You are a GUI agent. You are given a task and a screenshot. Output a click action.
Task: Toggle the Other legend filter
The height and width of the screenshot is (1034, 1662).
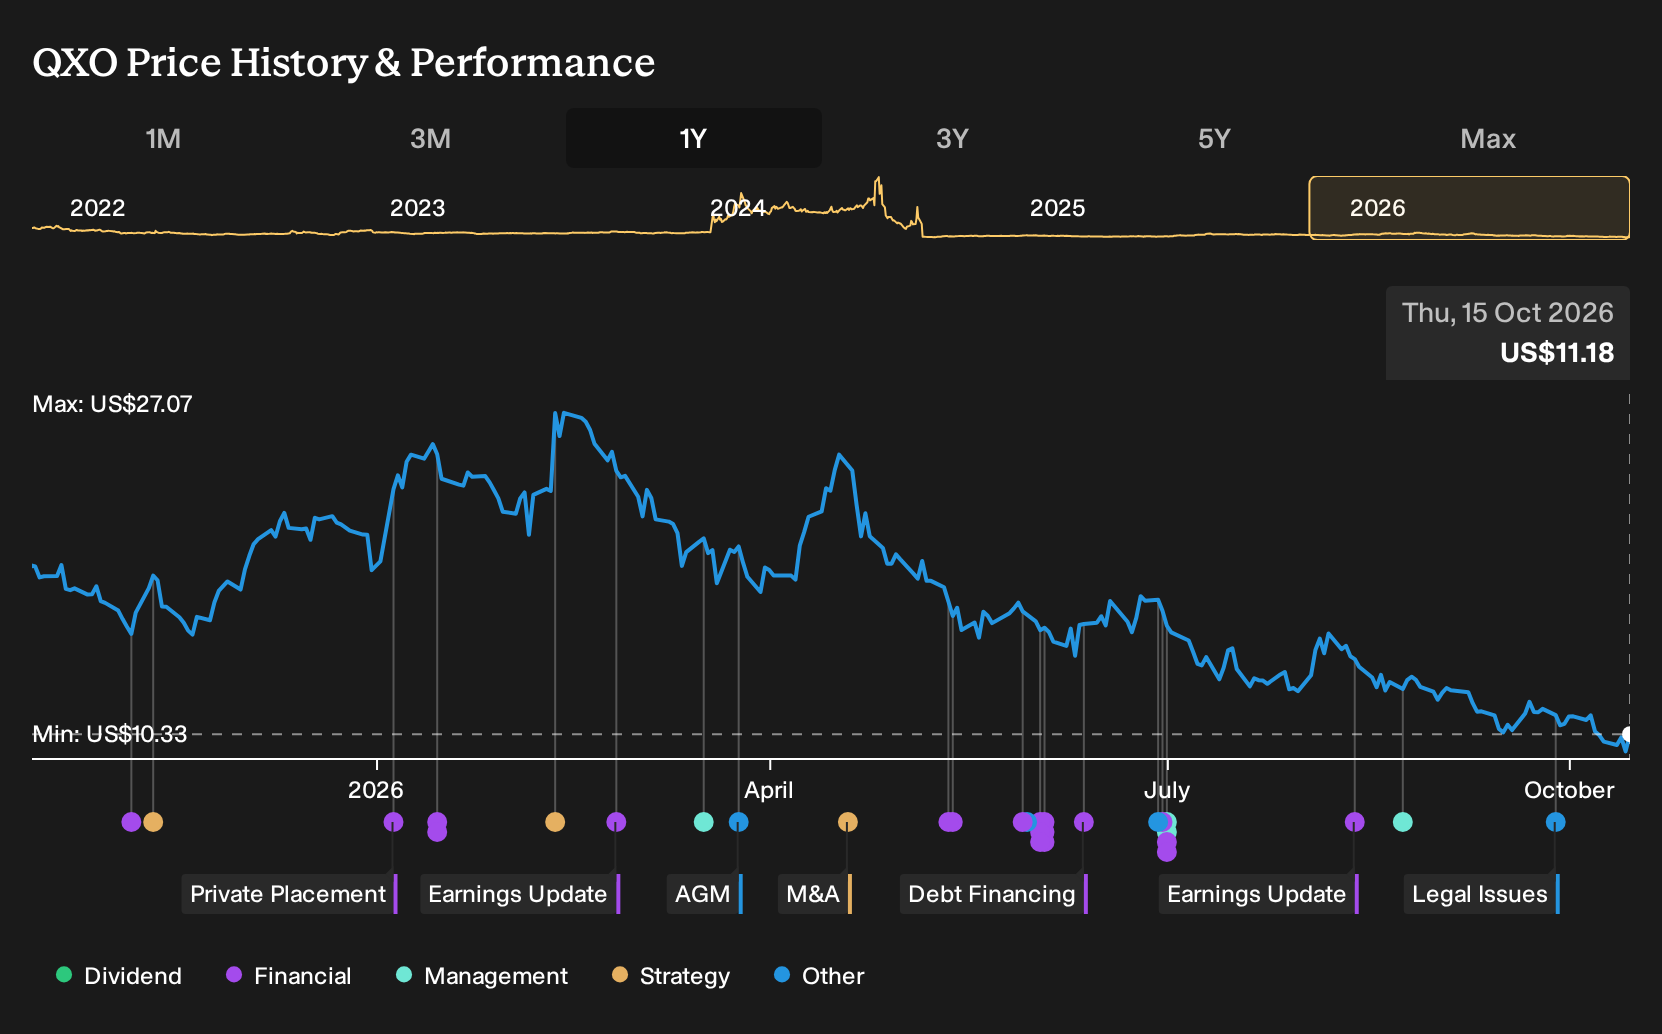[x=819, y=976]
